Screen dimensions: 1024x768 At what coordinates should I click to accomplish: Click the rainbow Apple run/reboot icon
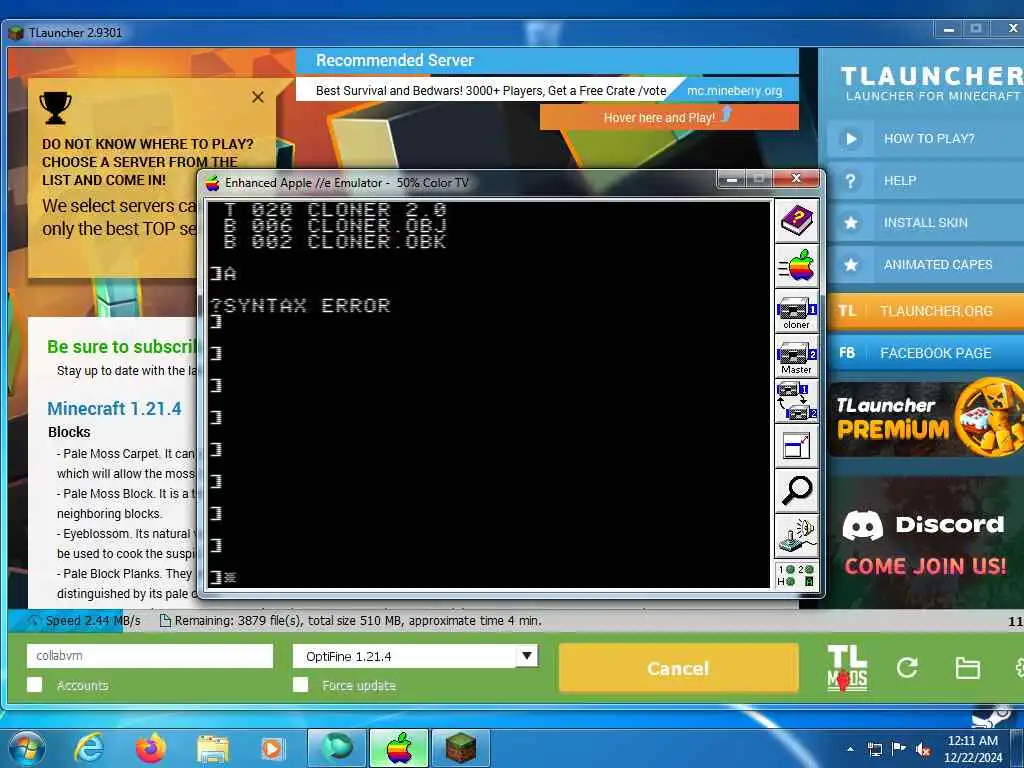coord(797,266)
